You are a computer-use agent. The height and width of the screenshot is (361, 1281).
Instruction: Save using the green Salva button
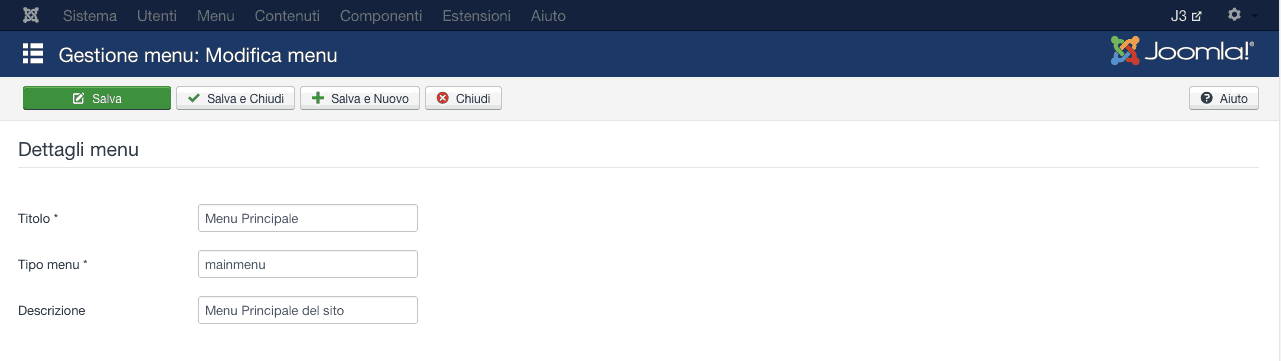97,98
